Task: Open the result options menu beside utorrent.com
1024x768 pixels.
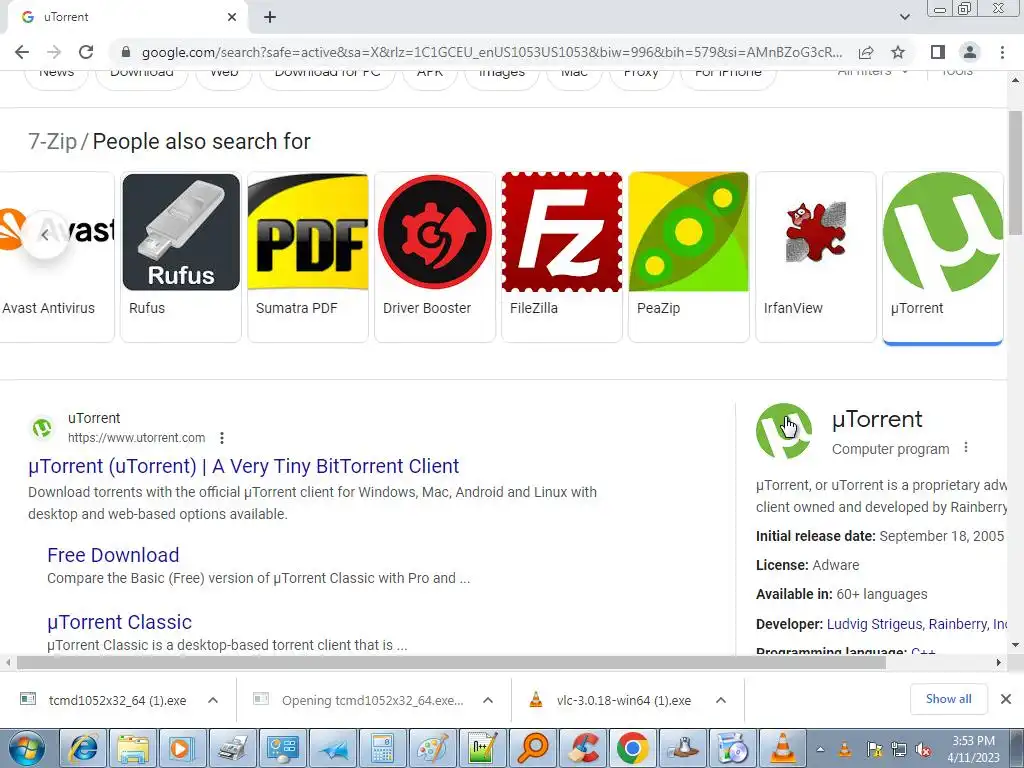Action: click(222, 438)
